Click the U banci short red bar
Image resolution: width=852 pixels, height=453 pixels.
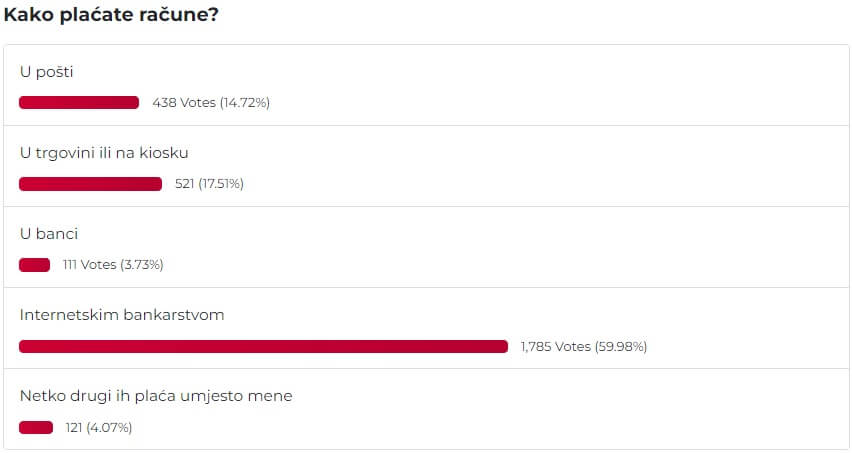click(x=34, y=265)
